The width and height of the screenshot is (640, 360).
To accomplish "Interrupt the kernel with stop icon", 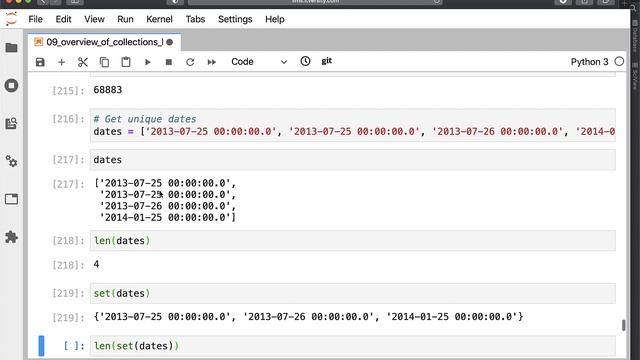I will pyautogui.click(x=169, y=62).
